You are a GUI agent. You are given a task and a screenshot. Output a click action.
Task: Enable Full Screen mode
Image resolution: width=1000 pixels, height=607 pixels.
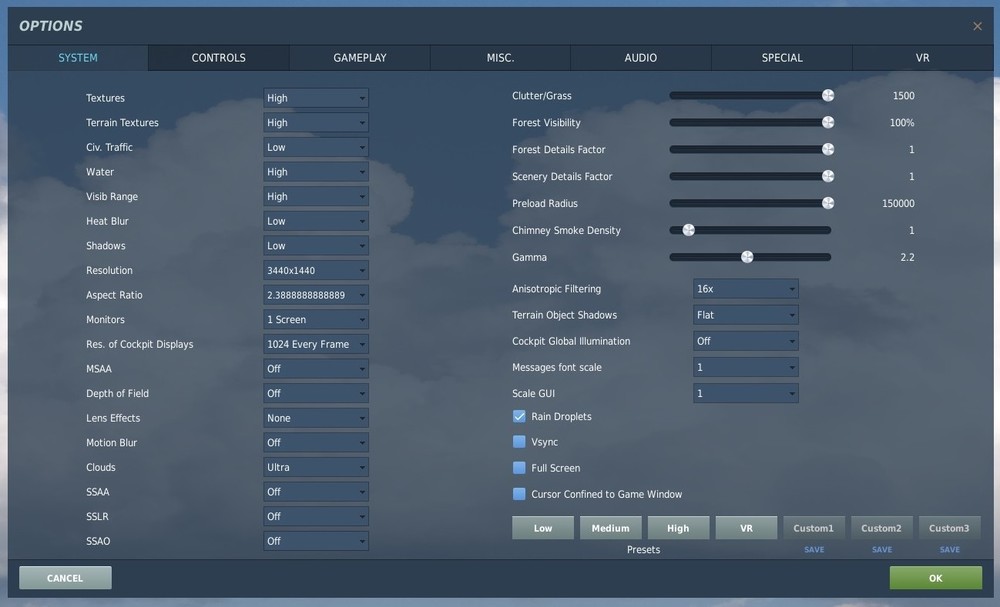point(519,467)
